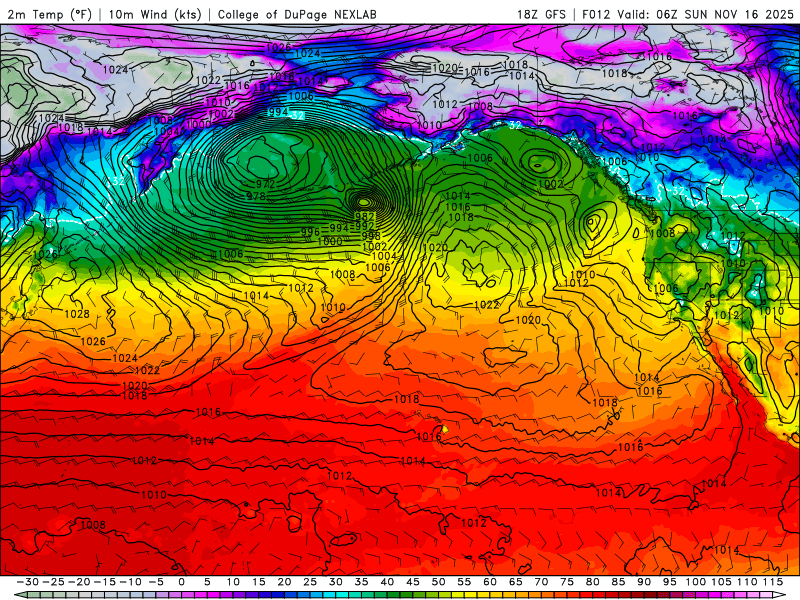The height and width of the screenshot is (600, 800).
Task: Click the 110 temperature scale label
Action: (x=747, y=582)
